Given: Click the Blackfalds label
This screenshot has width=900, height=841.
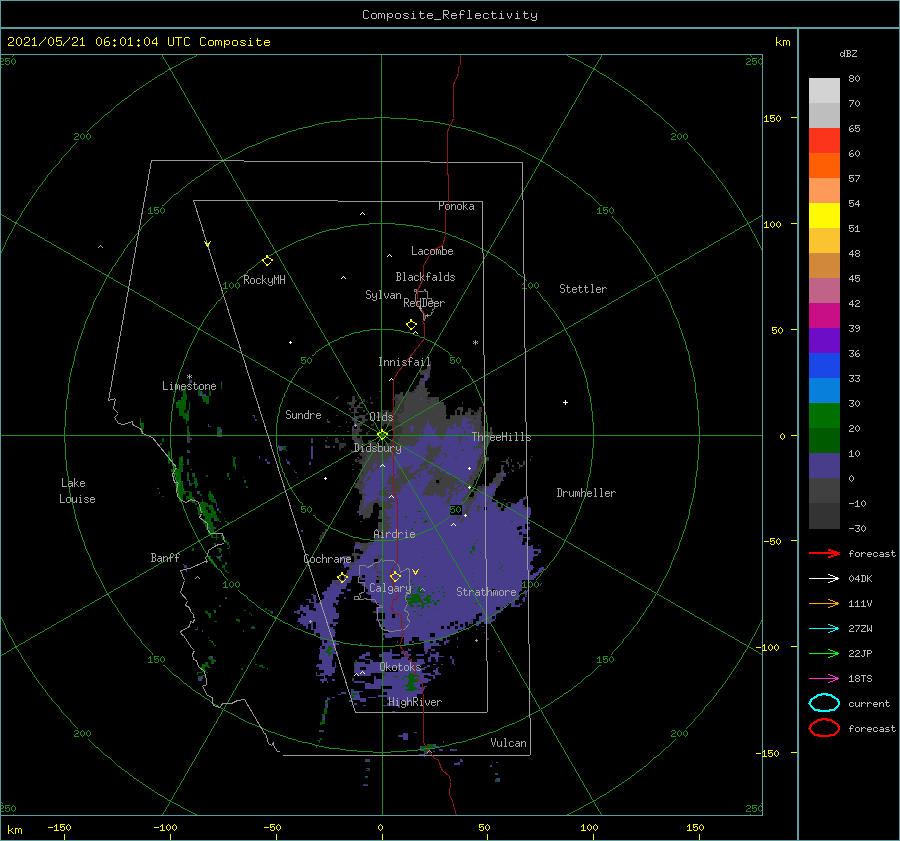Looking at the screenshot, I should tap(425, 277).
